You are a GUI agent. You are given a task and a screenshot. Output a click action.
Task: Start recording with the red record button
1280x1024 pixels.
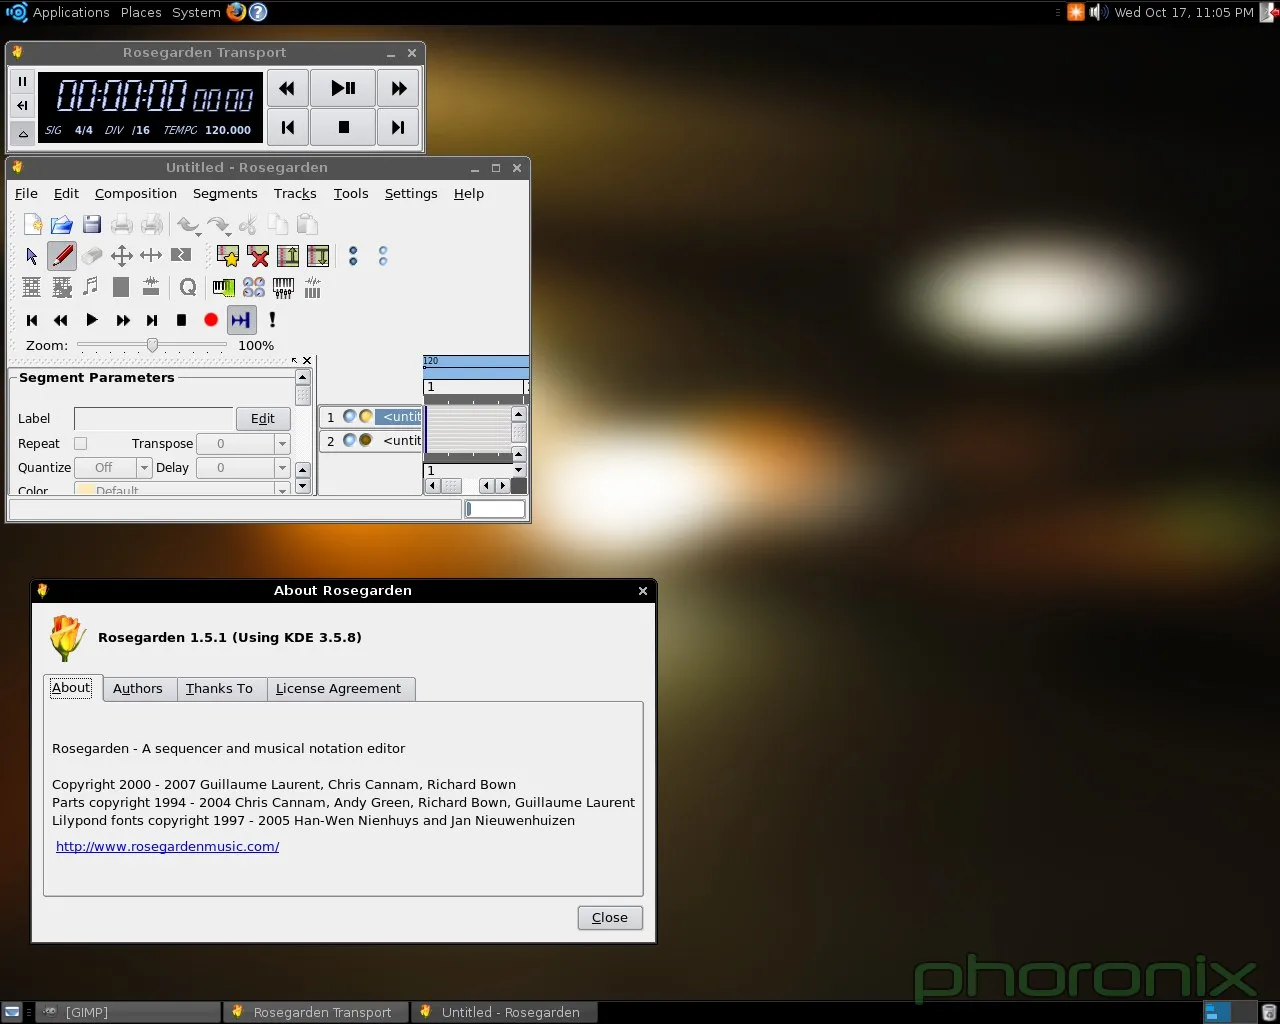pos(211,320)
